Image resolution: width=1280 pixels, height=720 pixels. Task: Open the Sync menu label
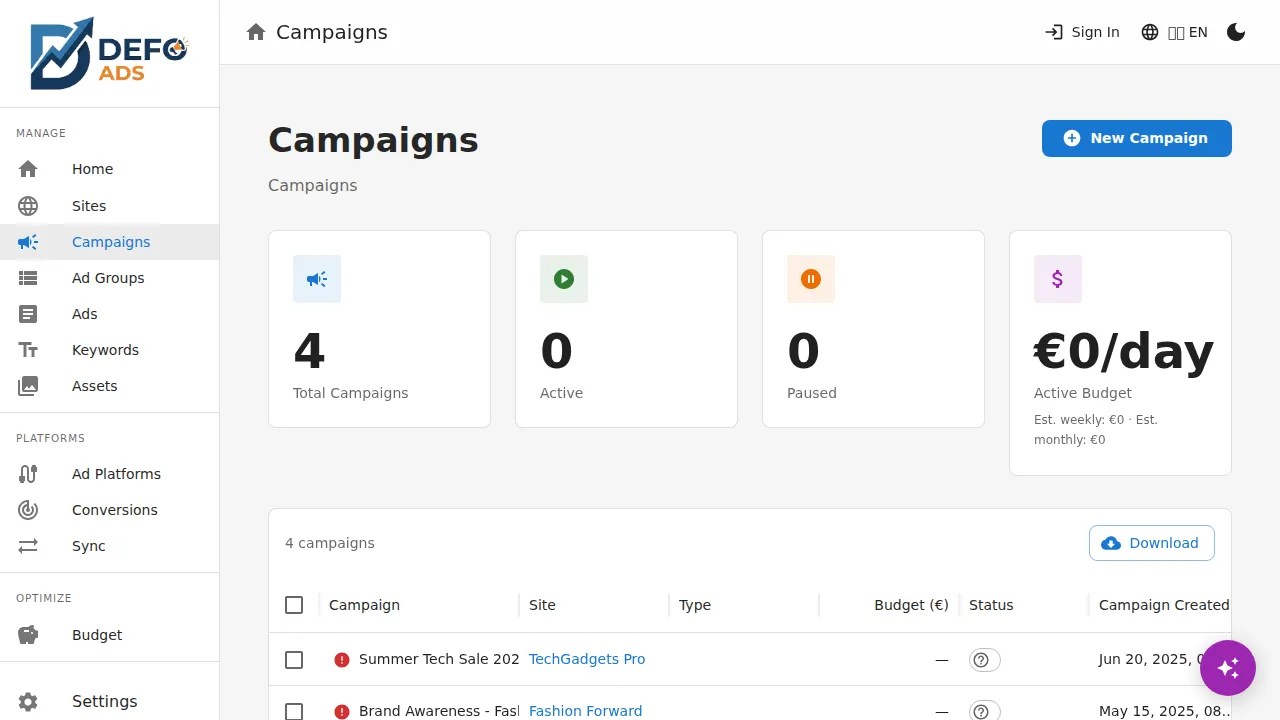point(89,546)
